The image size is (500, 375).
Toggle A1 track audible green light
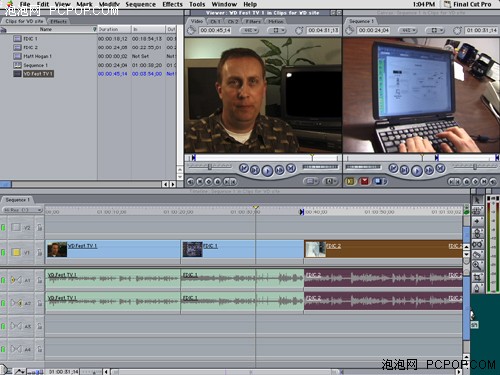[x=3, y=280]
